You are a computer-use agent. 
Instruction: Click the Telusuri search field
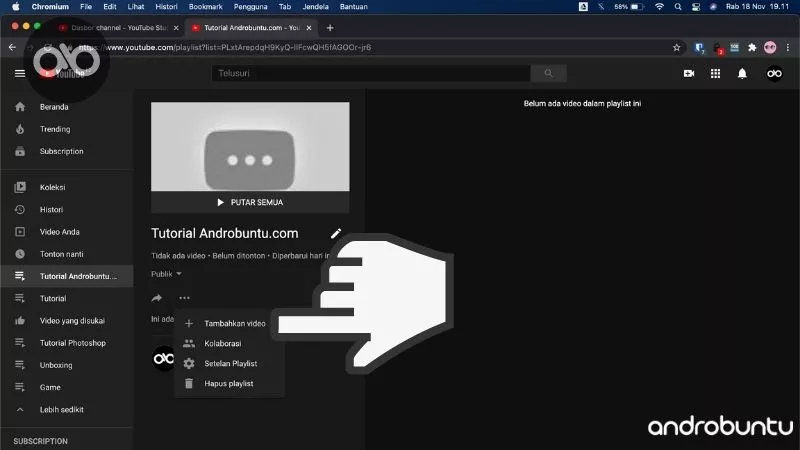point(371,73)
